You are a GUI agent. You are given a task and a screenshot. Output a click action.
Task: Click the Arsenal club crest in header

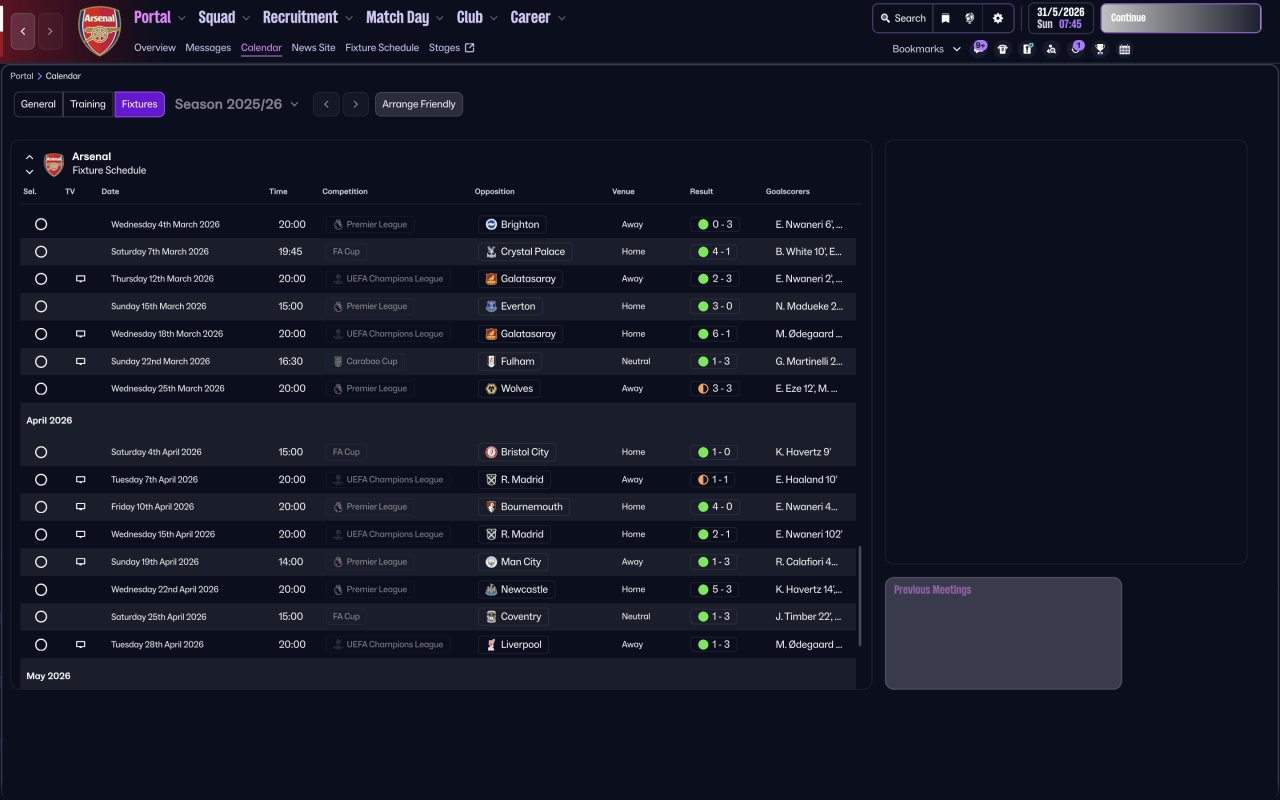[100, 31]
